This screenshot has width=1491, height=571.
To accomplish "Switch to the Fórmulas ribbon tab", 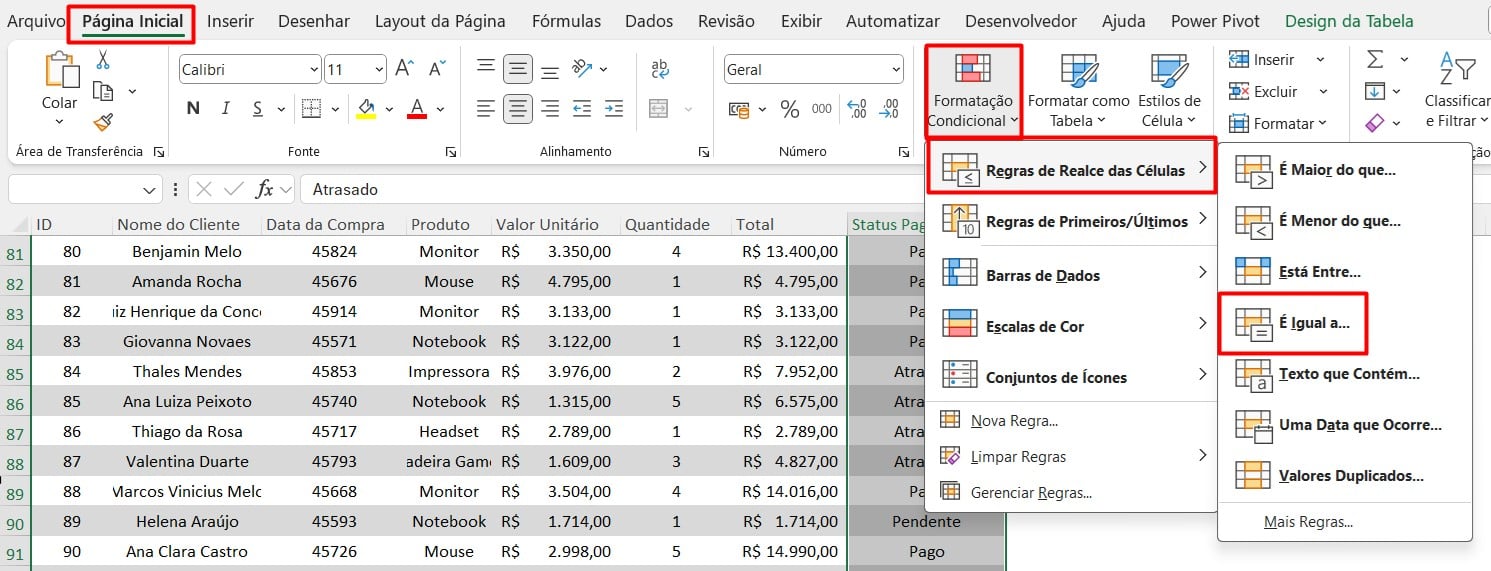I will (x=566, y=21).
